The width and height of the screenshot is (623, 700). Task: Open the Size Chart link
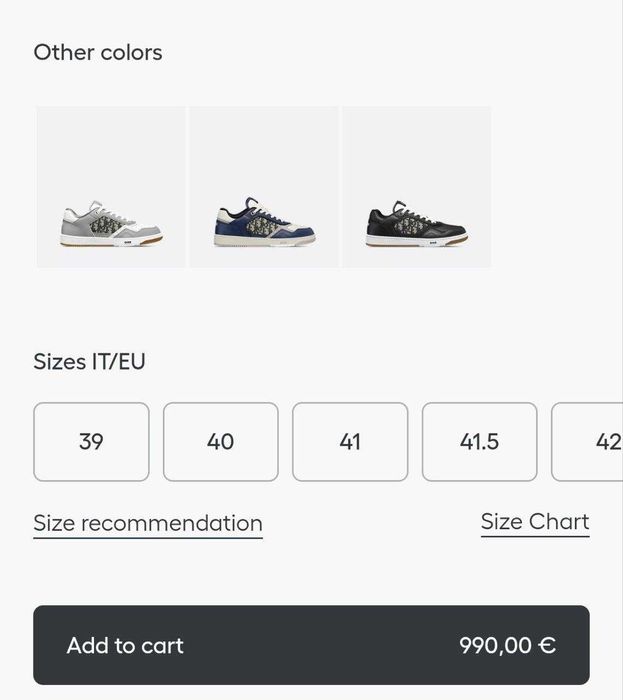(535, 521)
